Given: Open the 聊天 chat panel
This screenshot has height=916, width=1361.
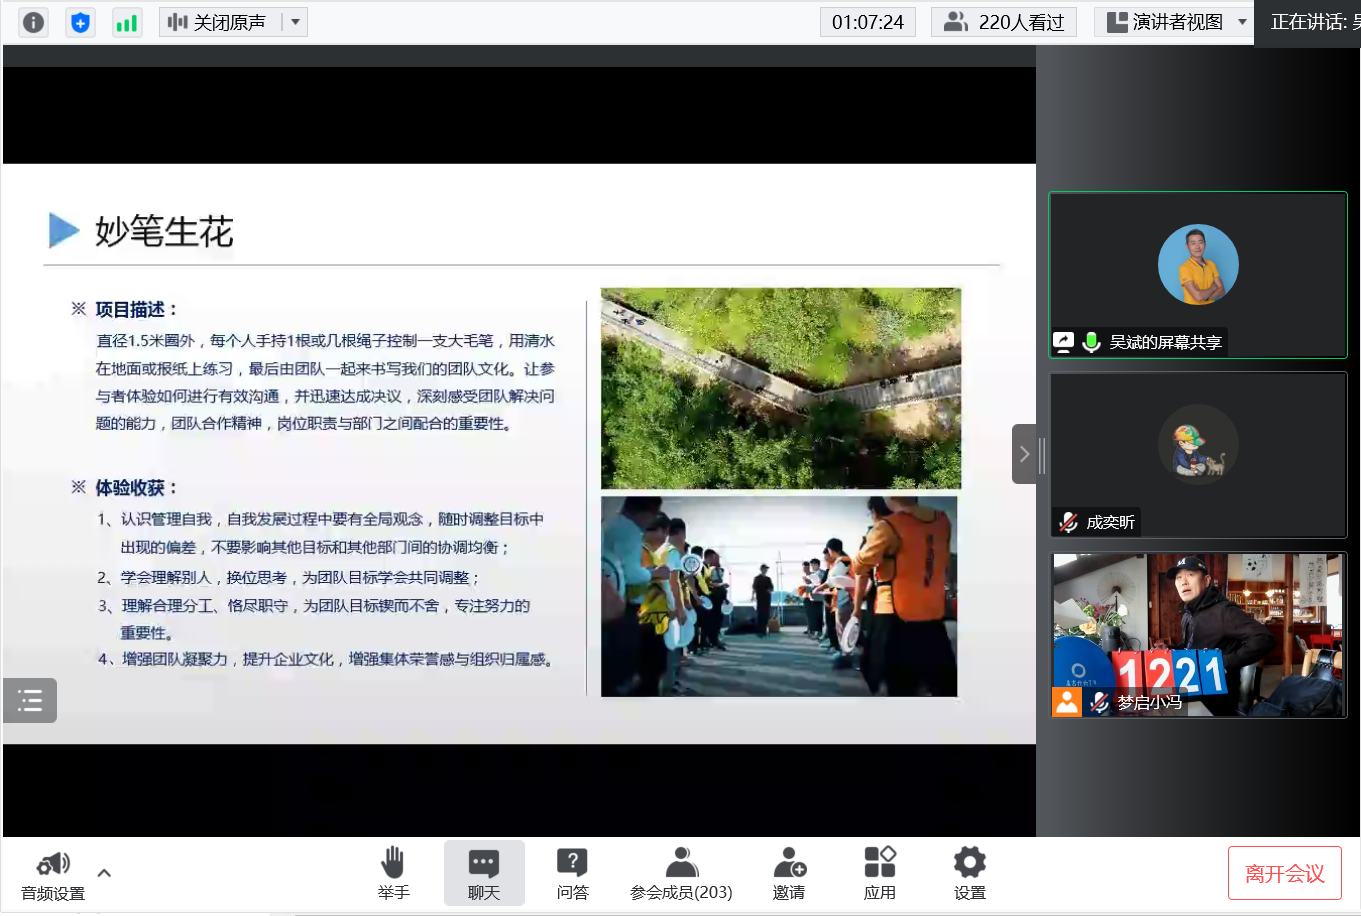Looking at the screenshot, I should point(483,872).
